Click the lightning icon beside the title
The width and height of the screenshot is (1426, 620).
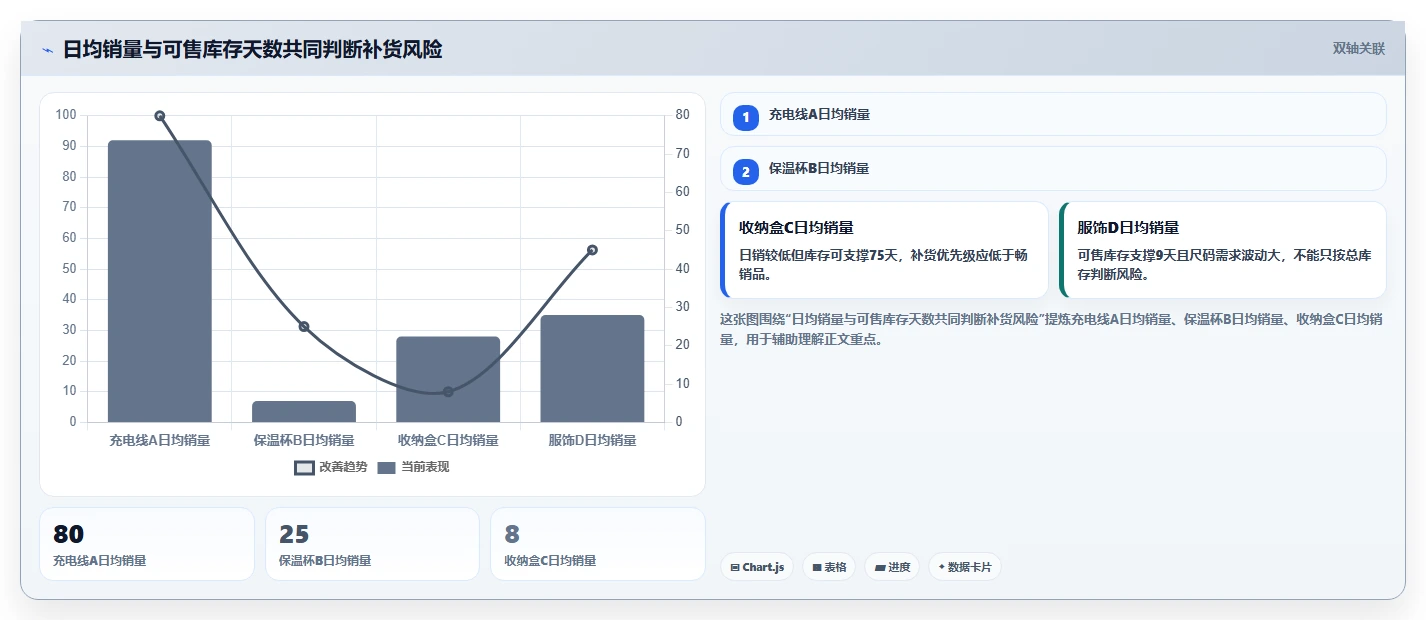47,50
